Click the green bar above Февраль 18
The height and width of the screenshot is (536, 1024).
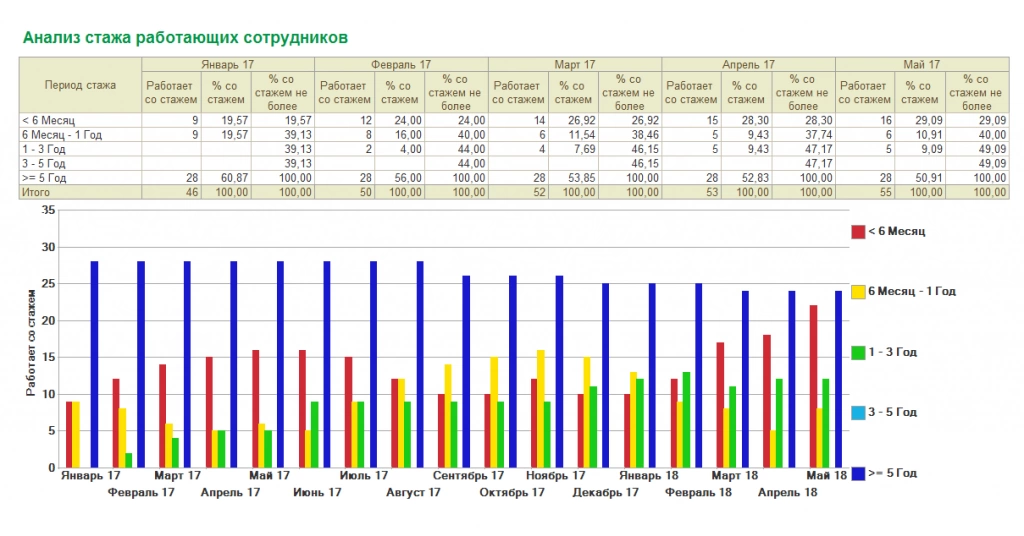[686, 420]
